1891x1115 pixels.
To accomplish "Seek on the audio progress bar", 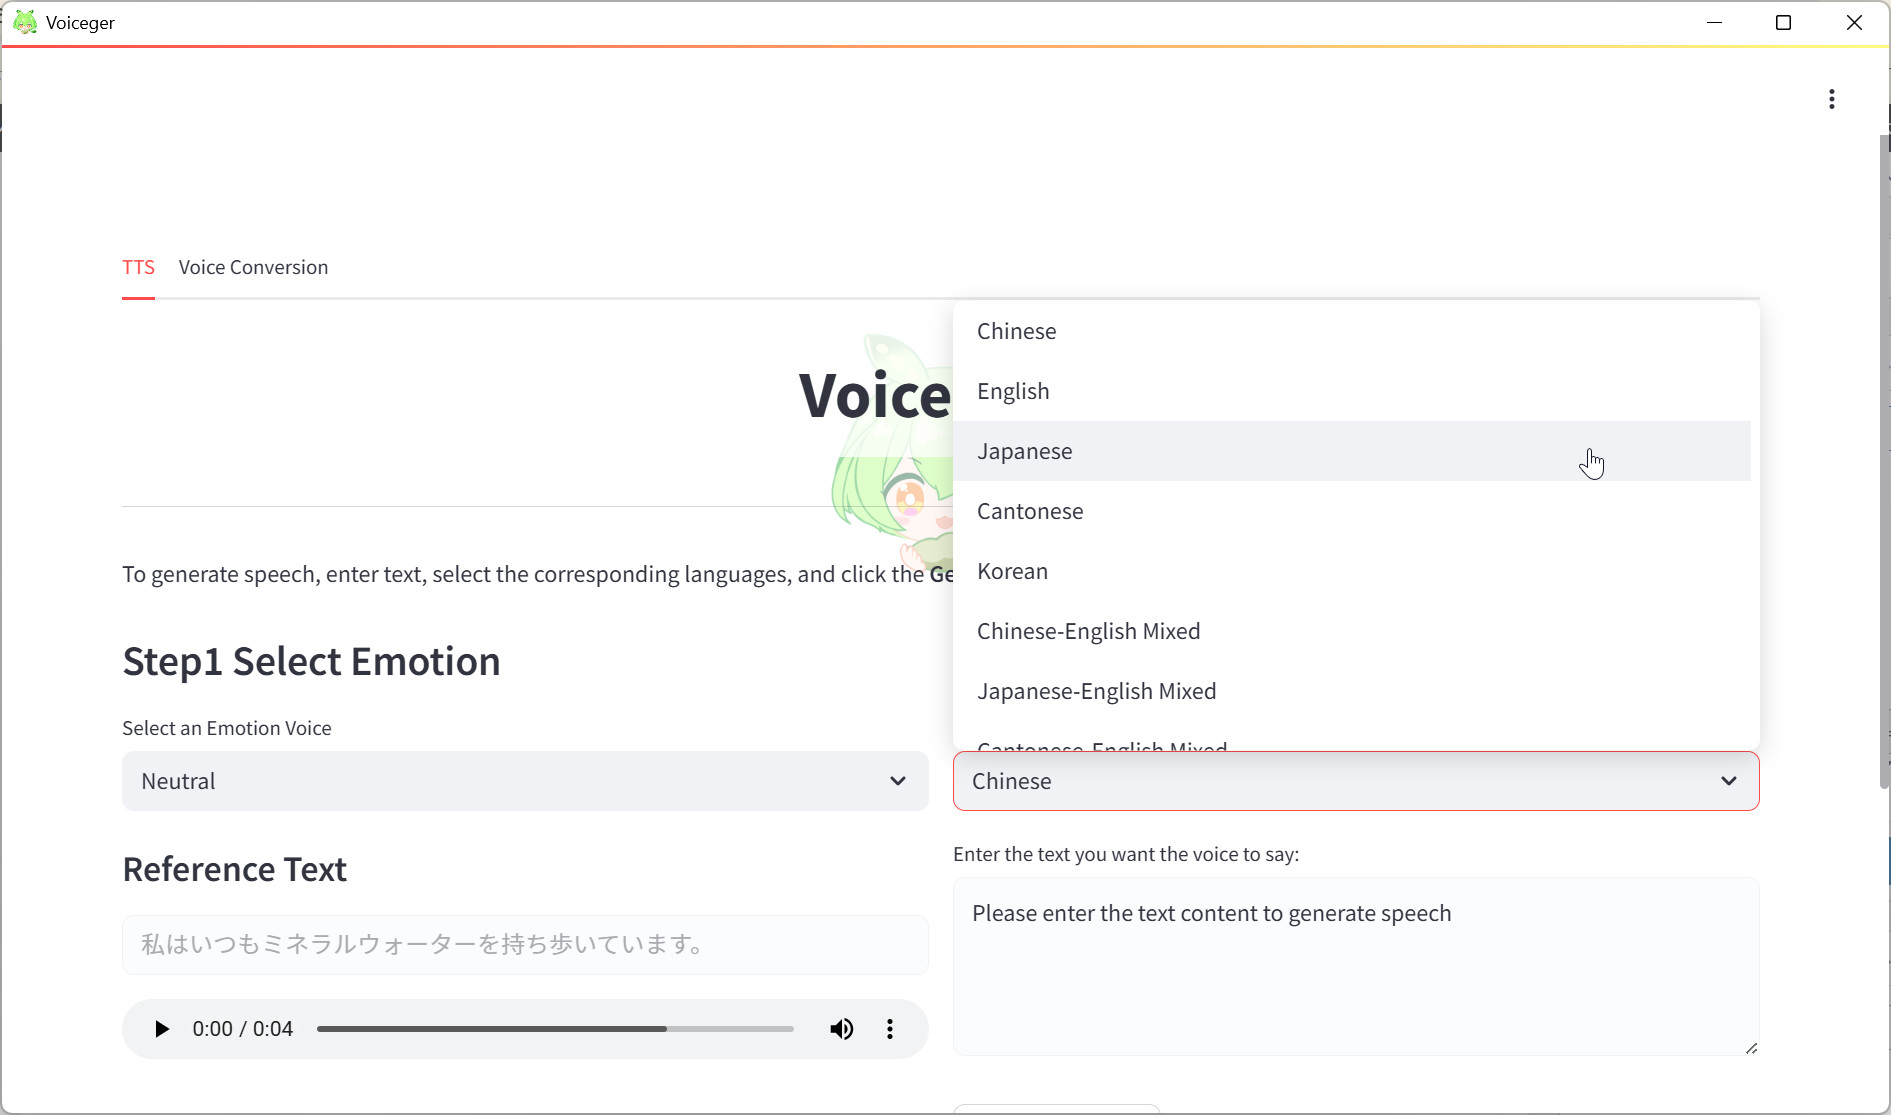I will (554, 1029).
